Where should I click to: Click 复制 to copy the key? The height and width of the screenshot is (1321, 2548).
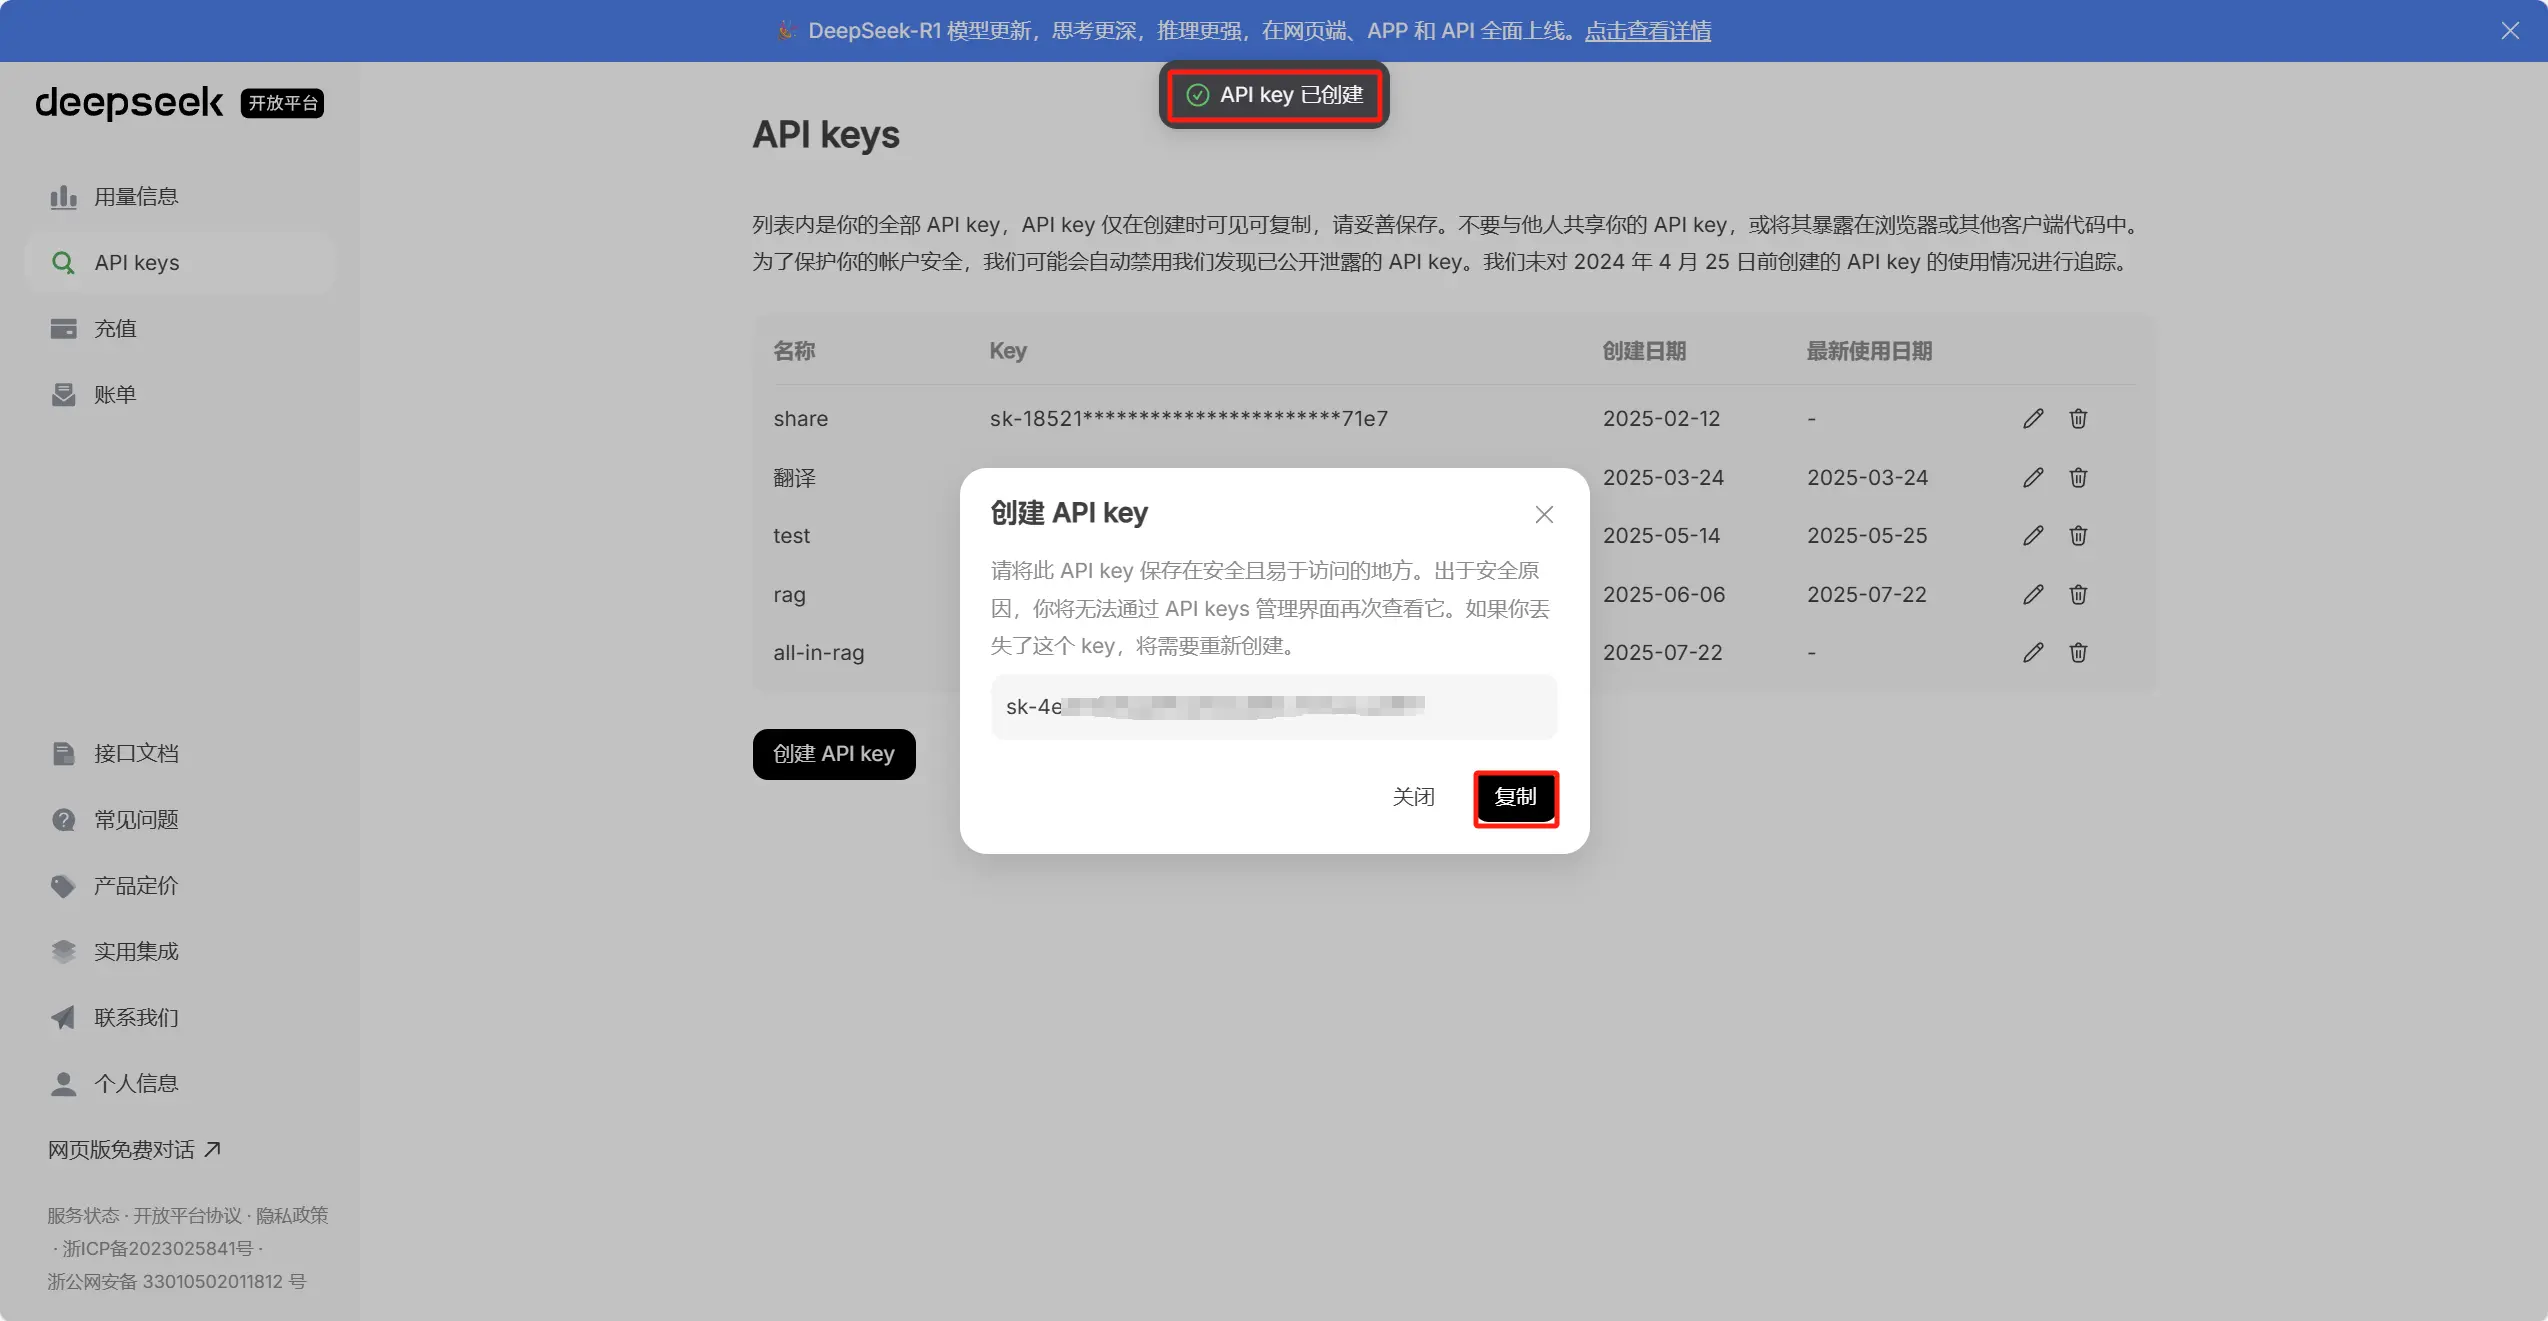[x=1515, y=797]
